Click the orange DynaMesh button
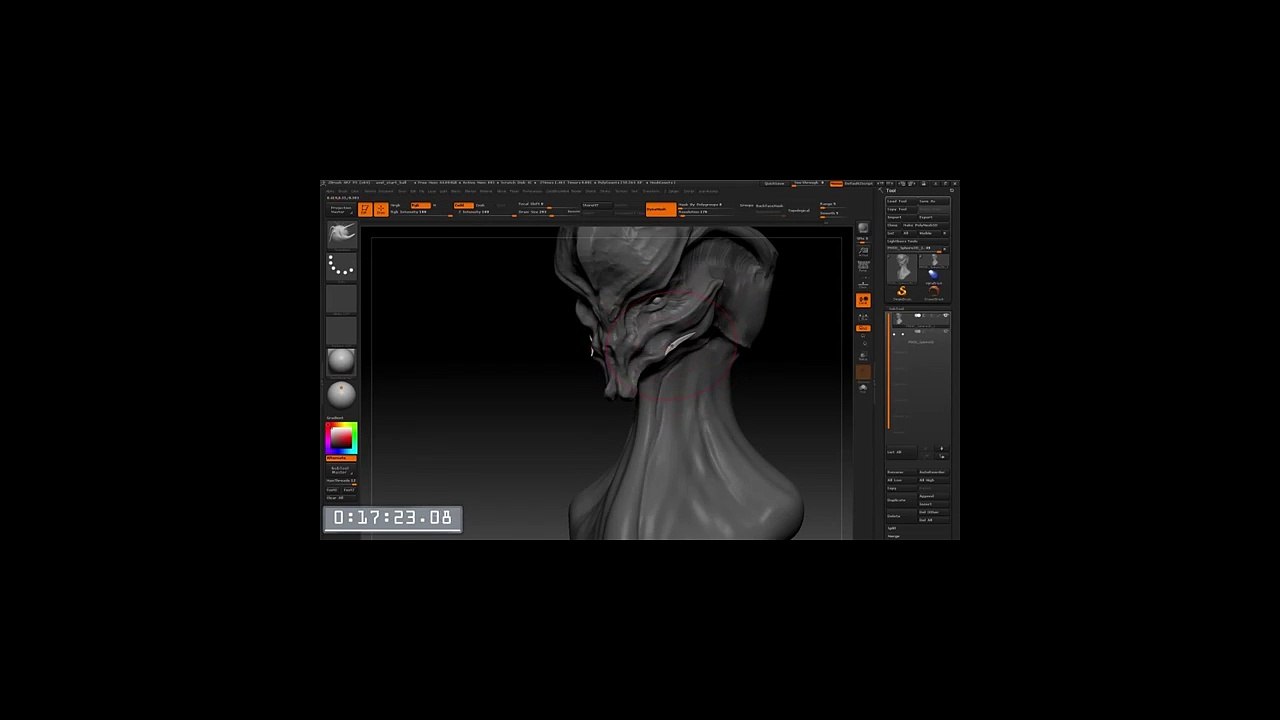Image resolution: width=1280 pixels, height=720 pixels. [x=661, y=209]
